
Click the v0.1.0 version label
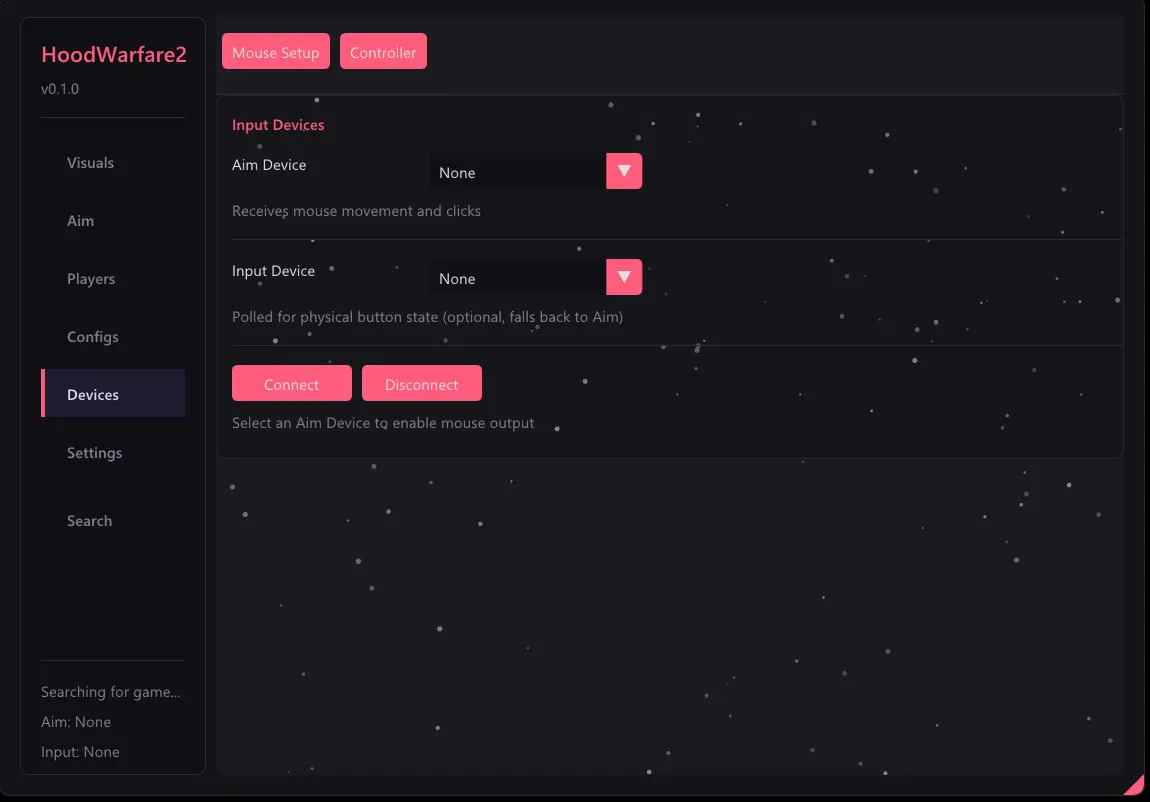[x=60, y=89]
